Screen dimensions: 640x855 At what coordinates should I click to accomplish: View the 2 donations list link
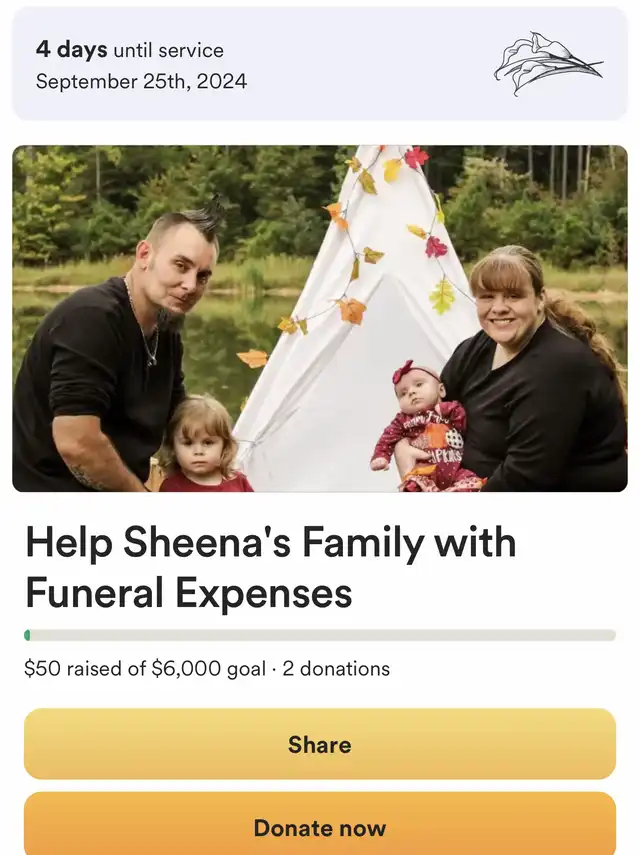(x=336, y=669)
